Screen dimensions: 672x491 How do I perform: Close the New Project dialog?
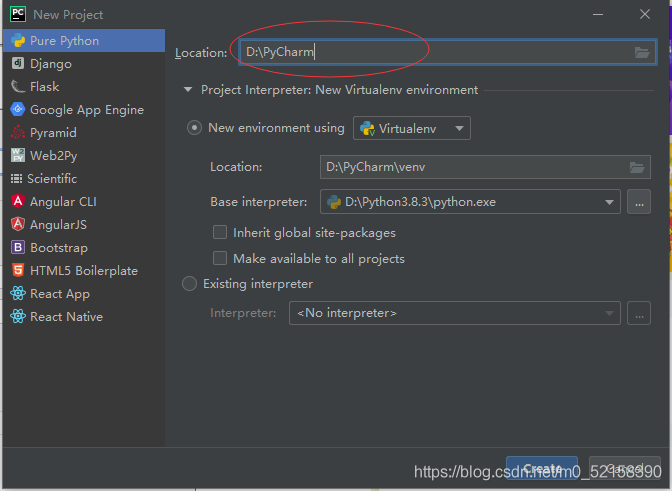pyautogui.click(x=645, y=14)
